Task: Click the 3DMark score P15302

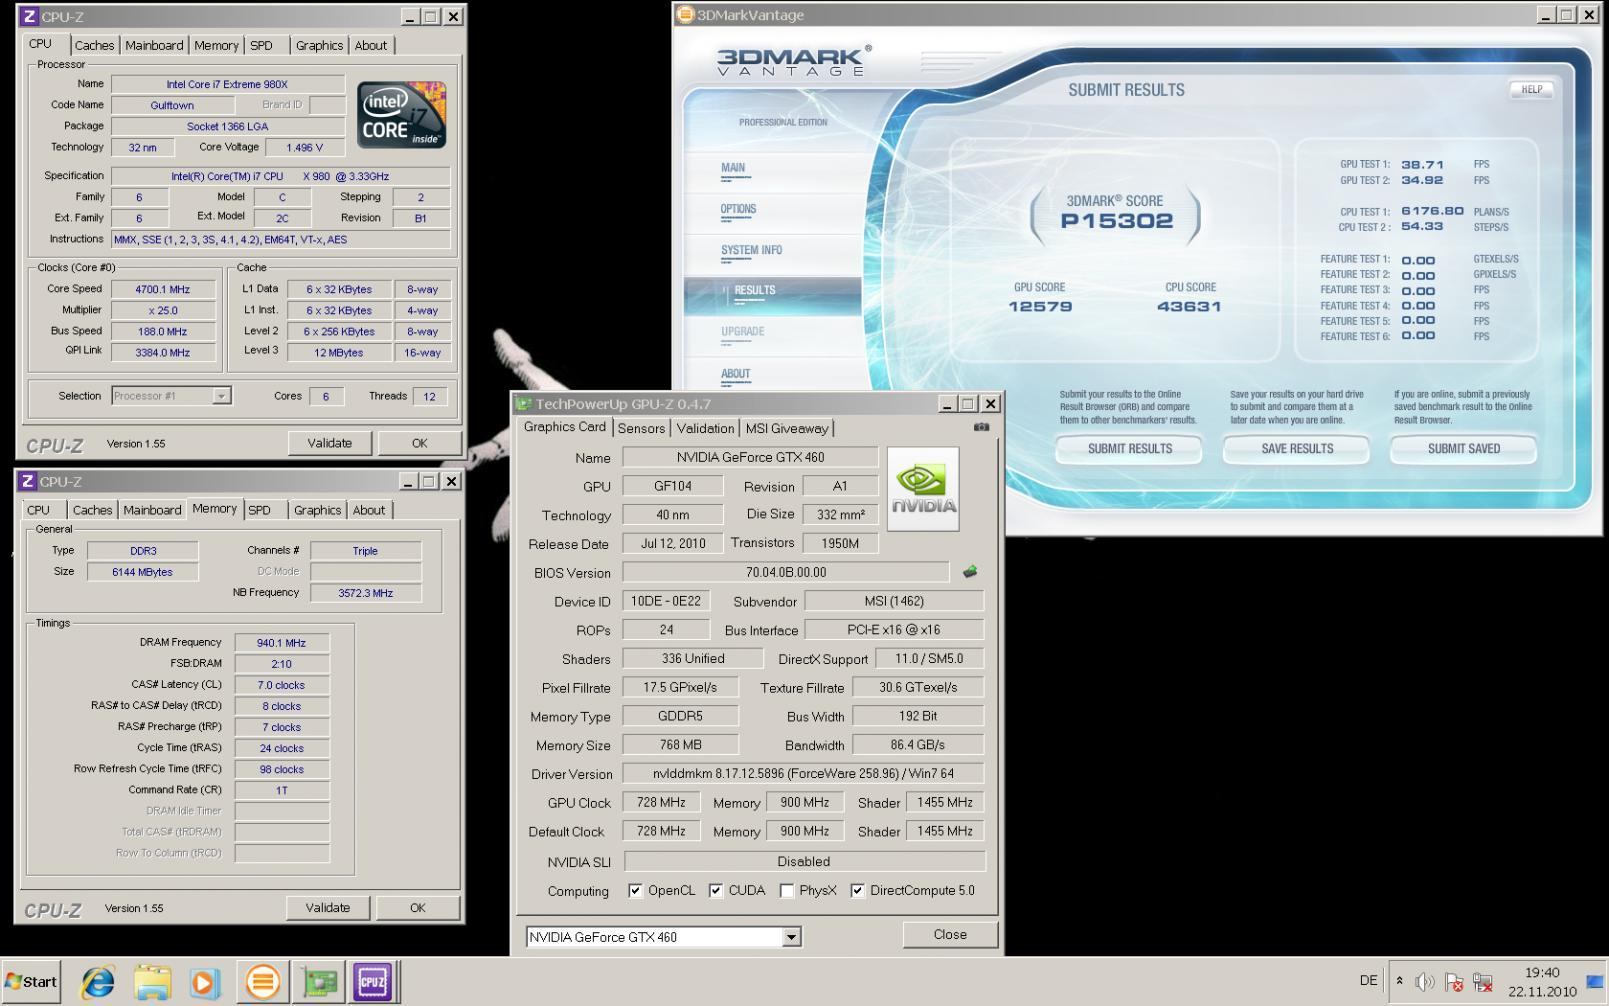Action: tap(1116, 221)
